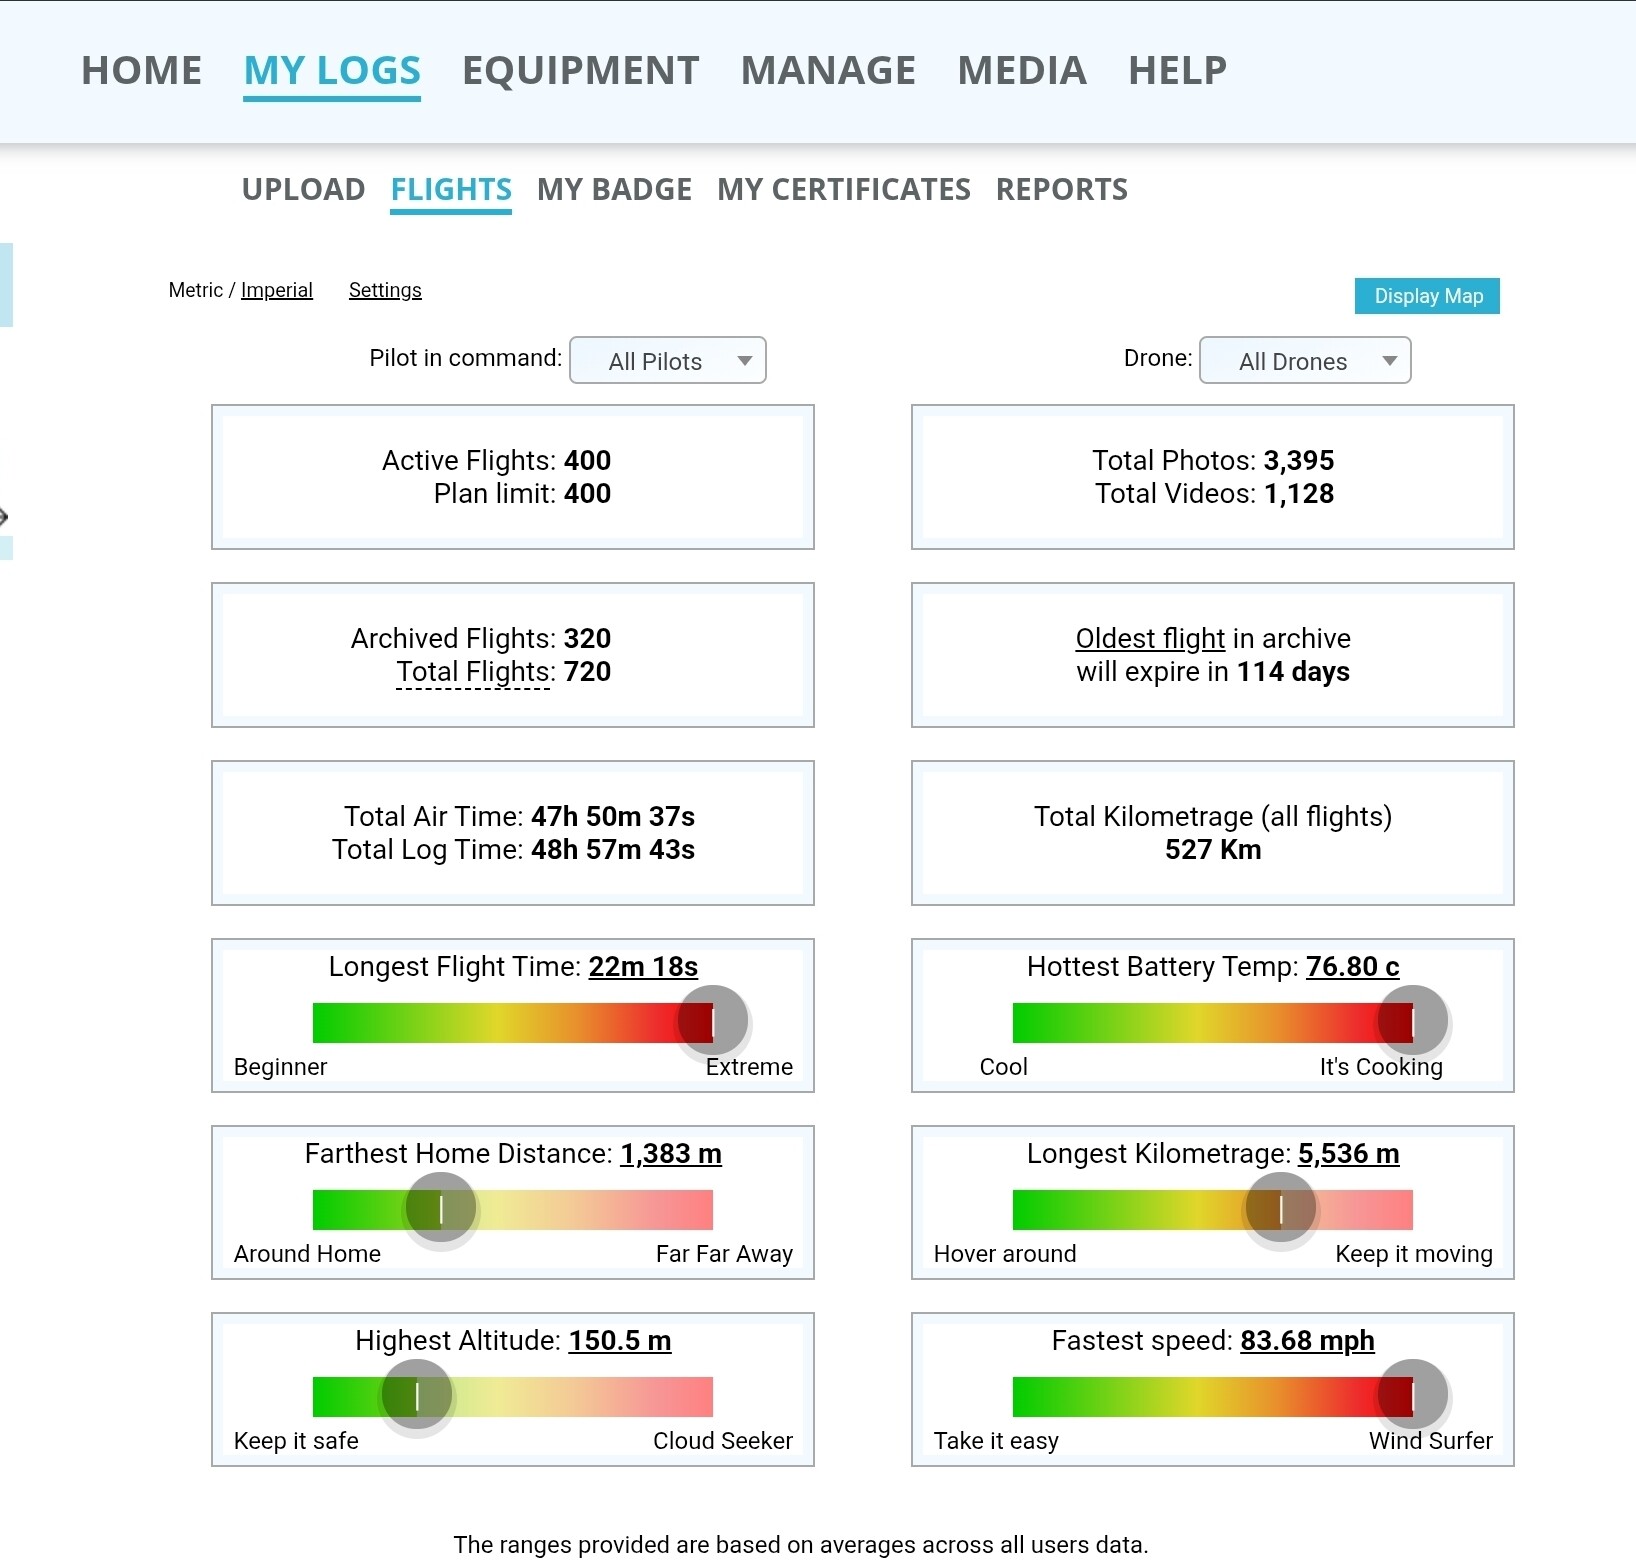Image resolution: width=1636 pixels, height=1564 pixels.
Task: Open the Settings link
Action: tap(385, 290)
